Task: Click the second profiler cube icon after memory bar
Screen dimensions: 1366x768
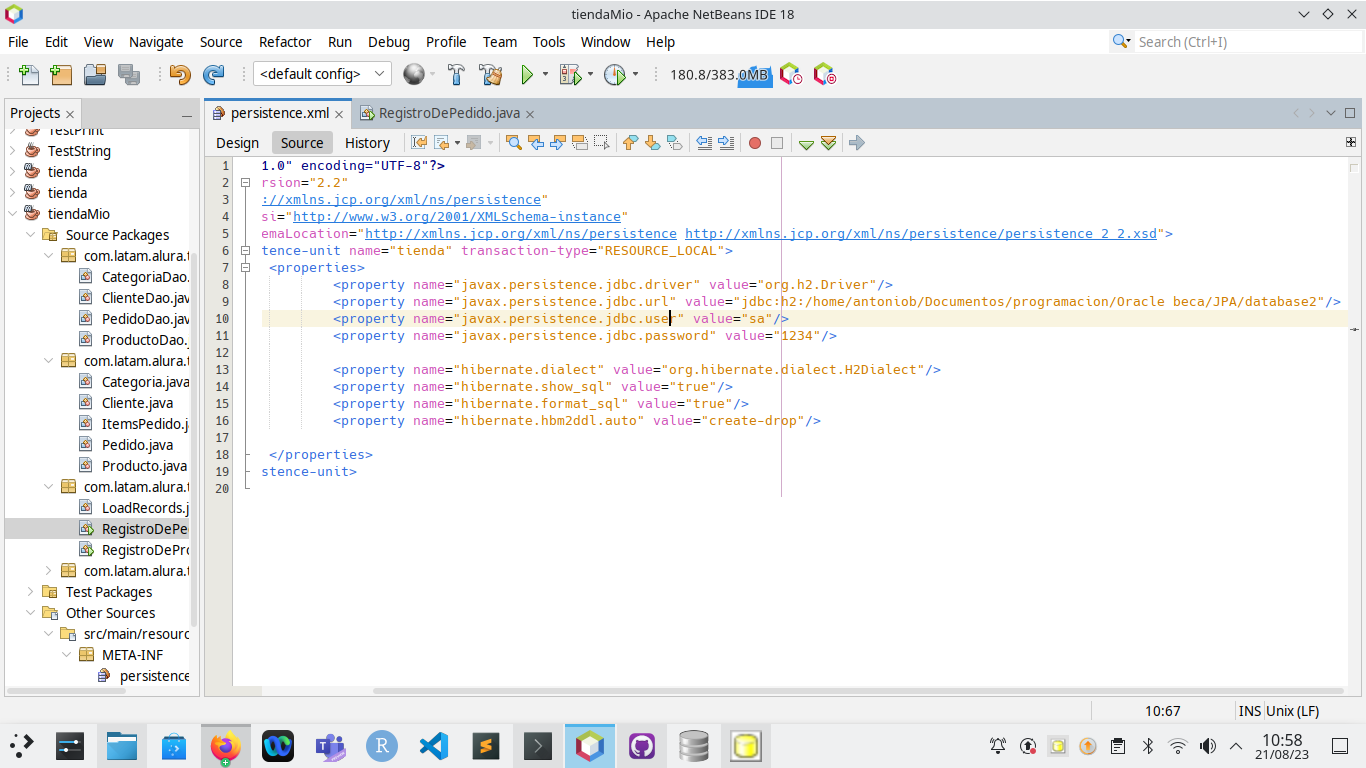Action: pos(824,74)
